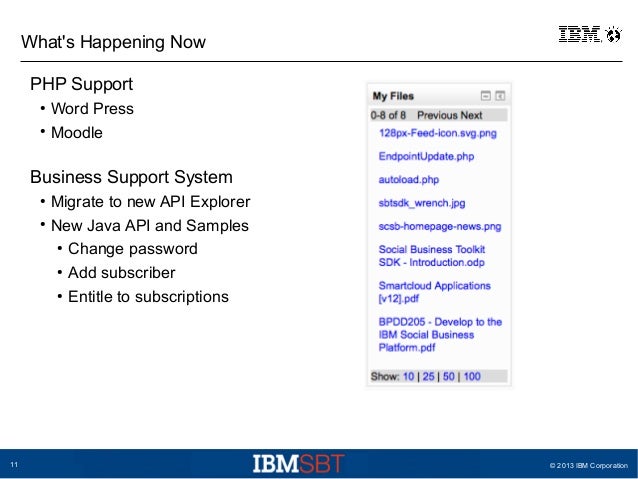Image resolution: width=638 pixels, height=479 pixels.
Task: Go to Next page of files
Action: (472, 115)
